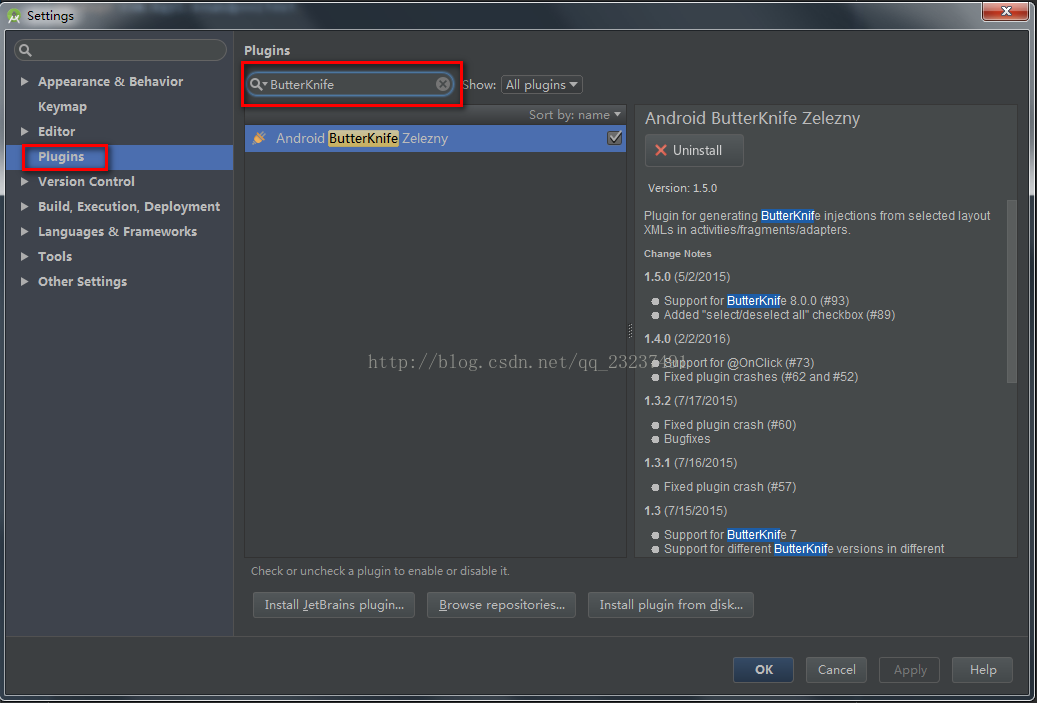1037x703 pixels.
Task: Confirm settings with OK button
Action: (763, 669)
